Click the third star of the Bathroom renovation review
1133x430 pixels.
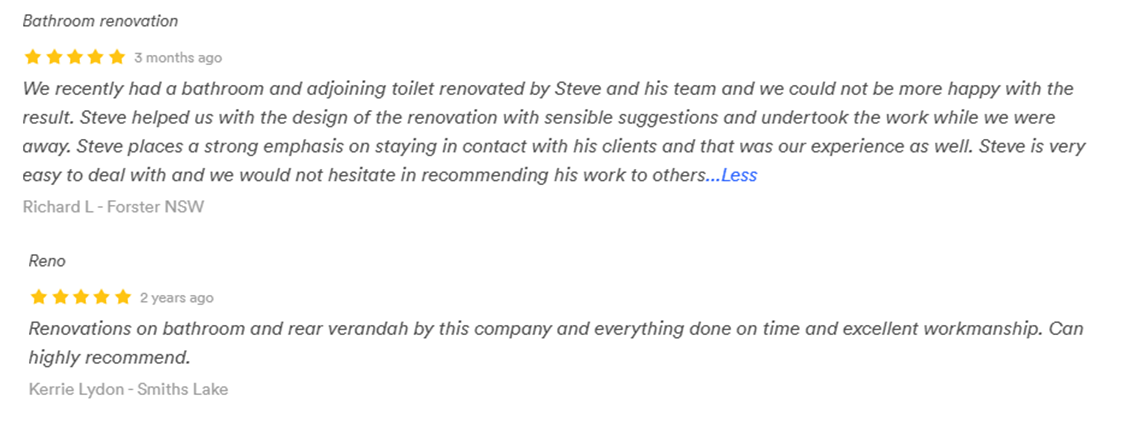click(75, 57)
